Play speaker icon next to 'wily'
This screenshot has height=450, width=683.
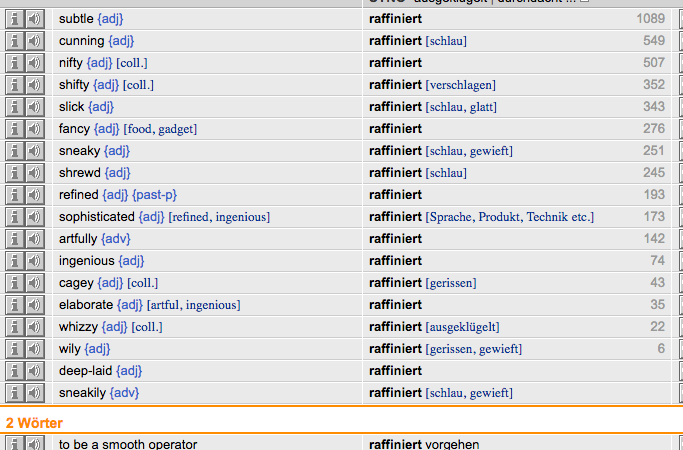[34, 349]
